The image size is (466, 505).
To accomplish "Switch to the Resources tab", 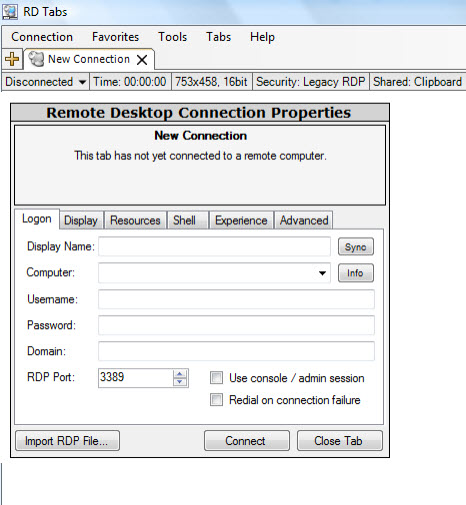I will tap(135, 220).
